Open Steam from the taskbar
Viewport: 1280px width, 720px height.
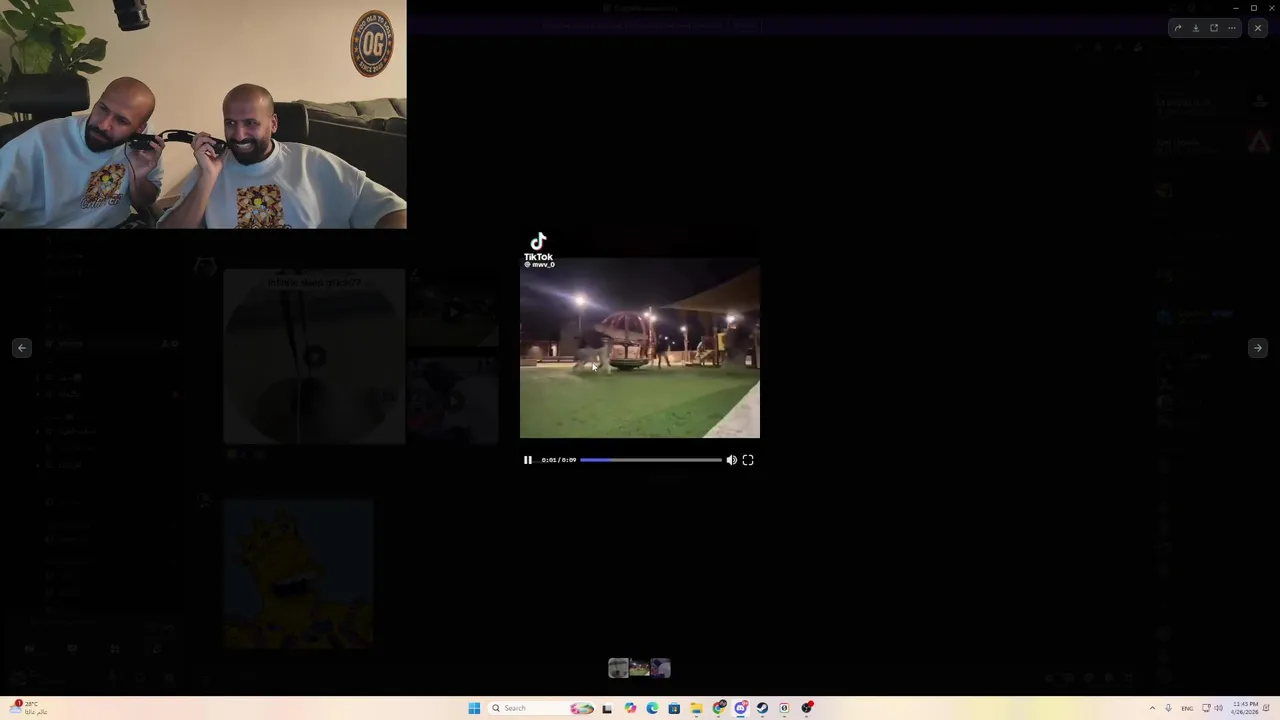tap(762, 708)
